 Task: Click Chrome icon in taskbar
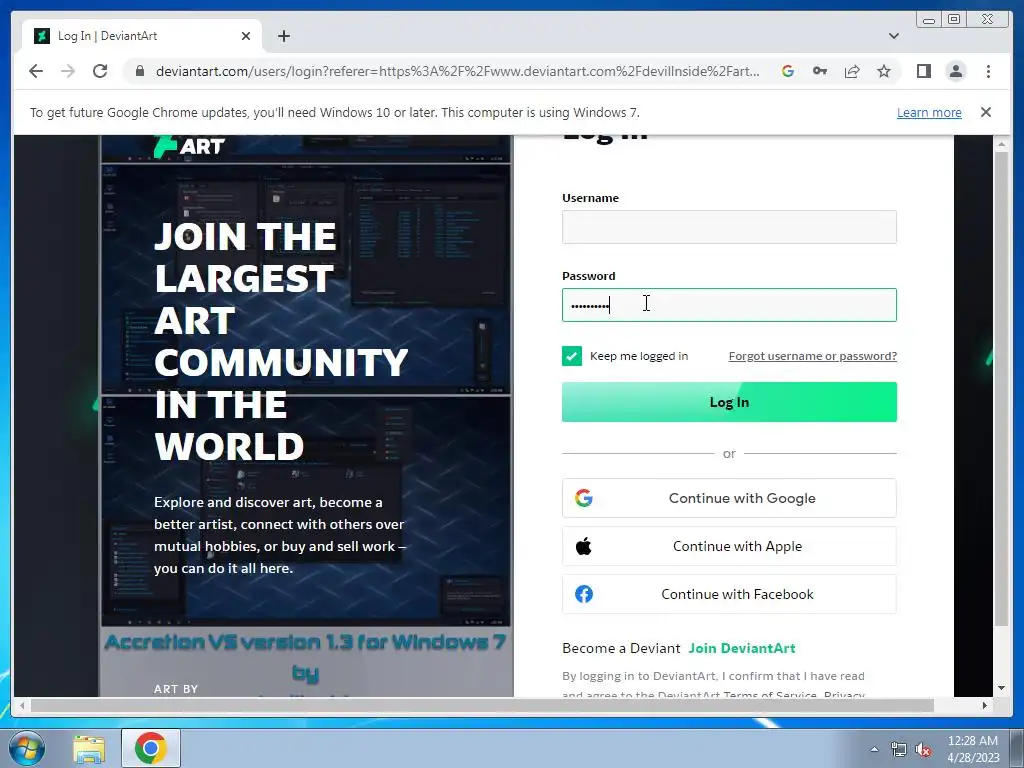tap(151, 748)
